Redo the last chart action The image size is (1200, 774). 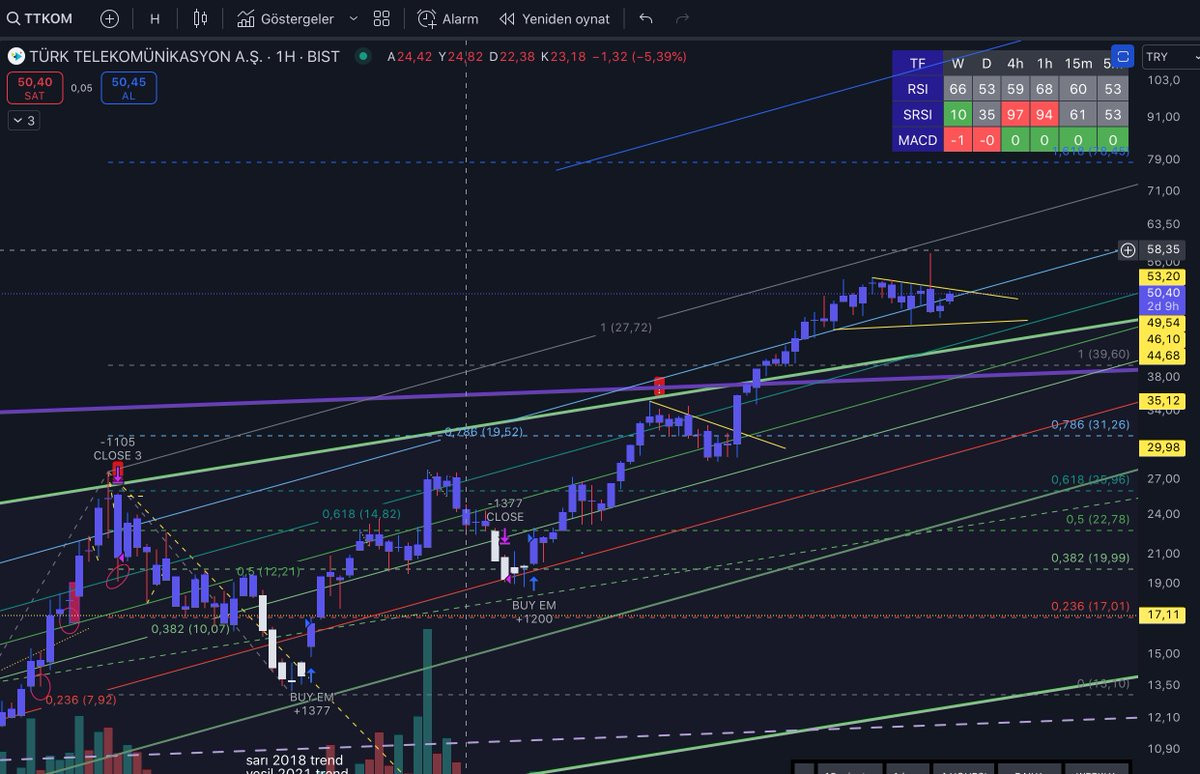pyautogui.click(x=682, y=18)
